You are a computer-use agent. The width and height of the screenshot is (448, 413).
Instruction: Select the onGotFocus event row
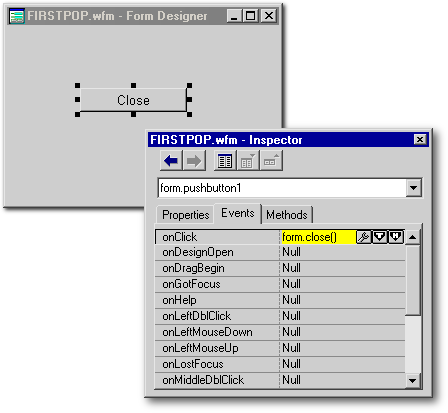280,284
